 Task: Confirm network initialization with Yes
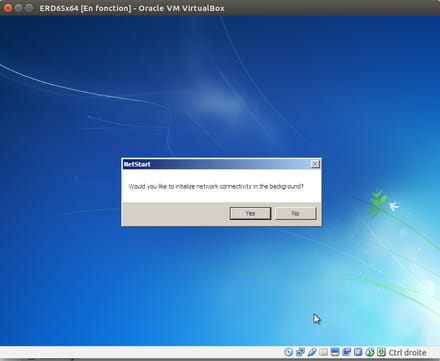250,213
